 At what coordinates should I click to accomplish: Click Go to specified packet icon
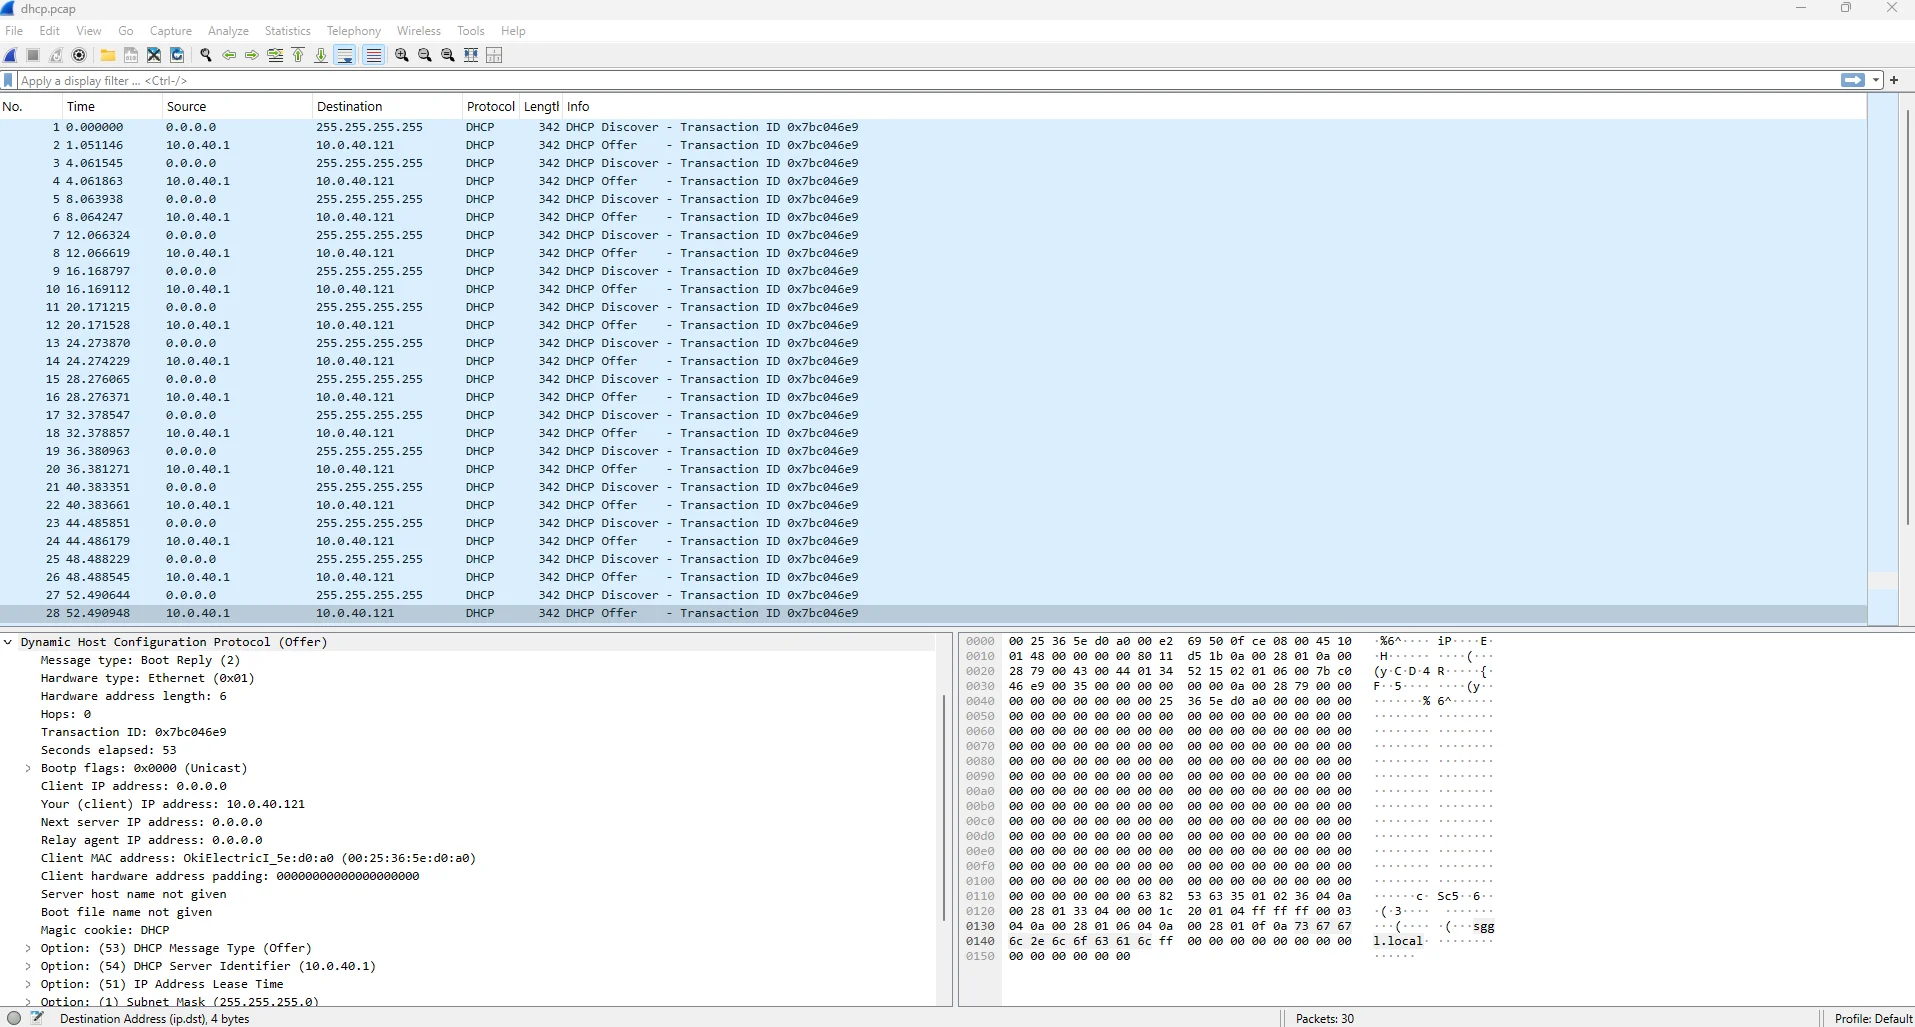click(x=275, y=55)
